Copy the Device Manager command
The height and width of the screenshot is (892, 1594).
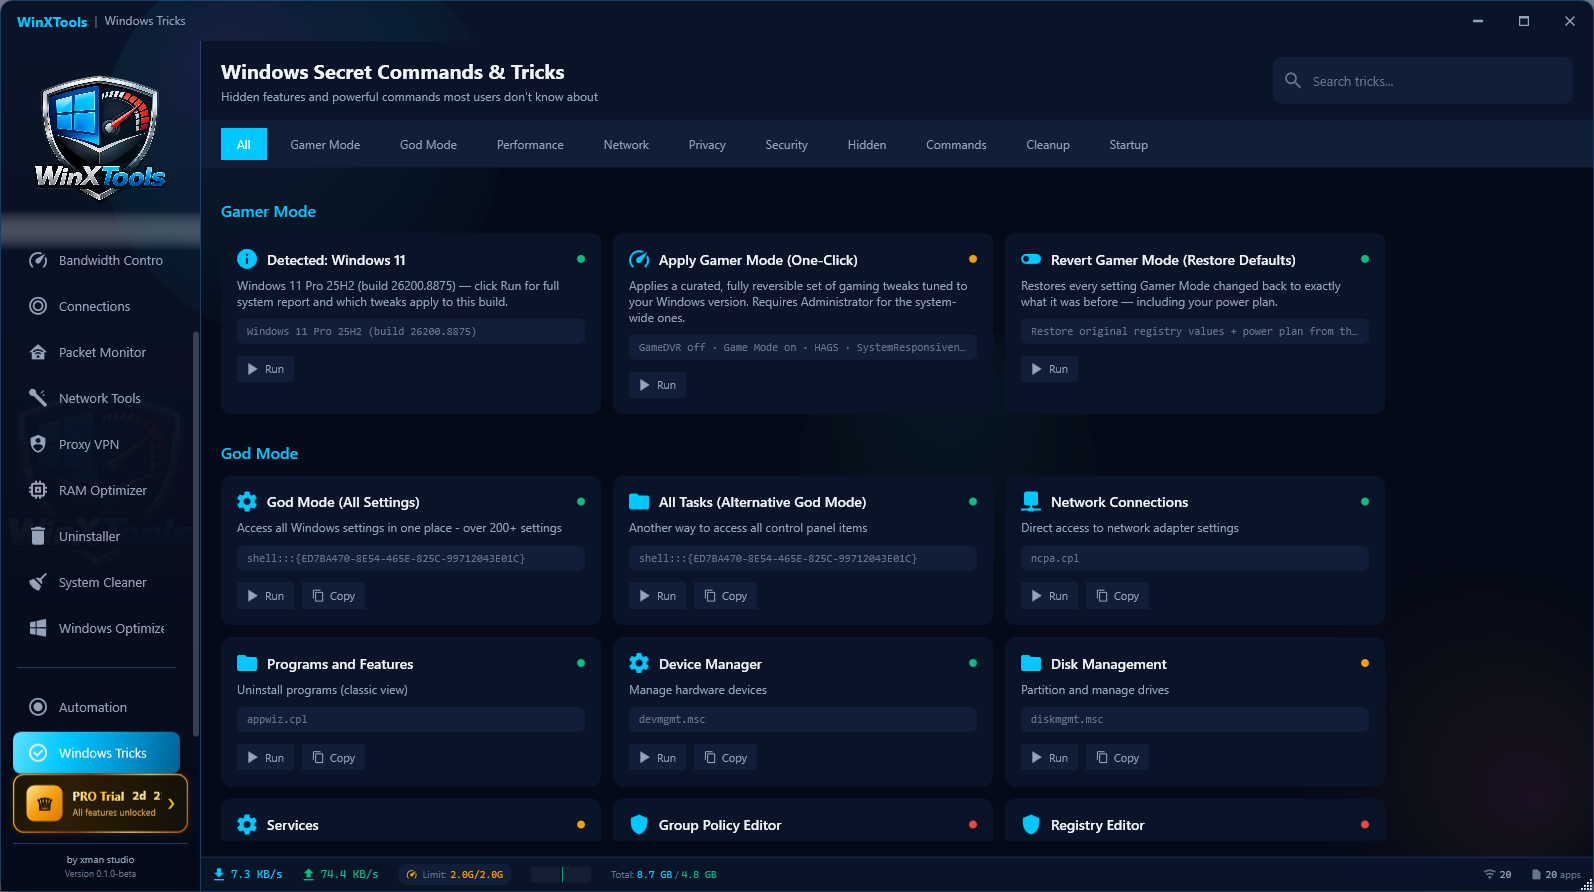pyautogui.click(x=726, y=758)
